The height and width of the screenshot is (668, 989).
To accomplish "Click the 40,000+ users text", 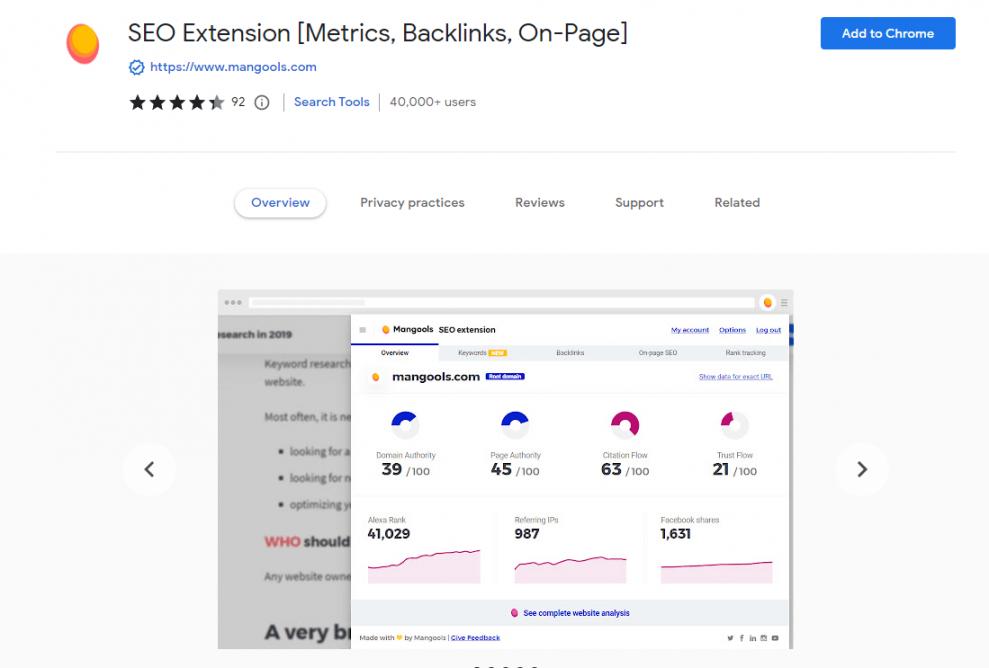I will (433, 102).
